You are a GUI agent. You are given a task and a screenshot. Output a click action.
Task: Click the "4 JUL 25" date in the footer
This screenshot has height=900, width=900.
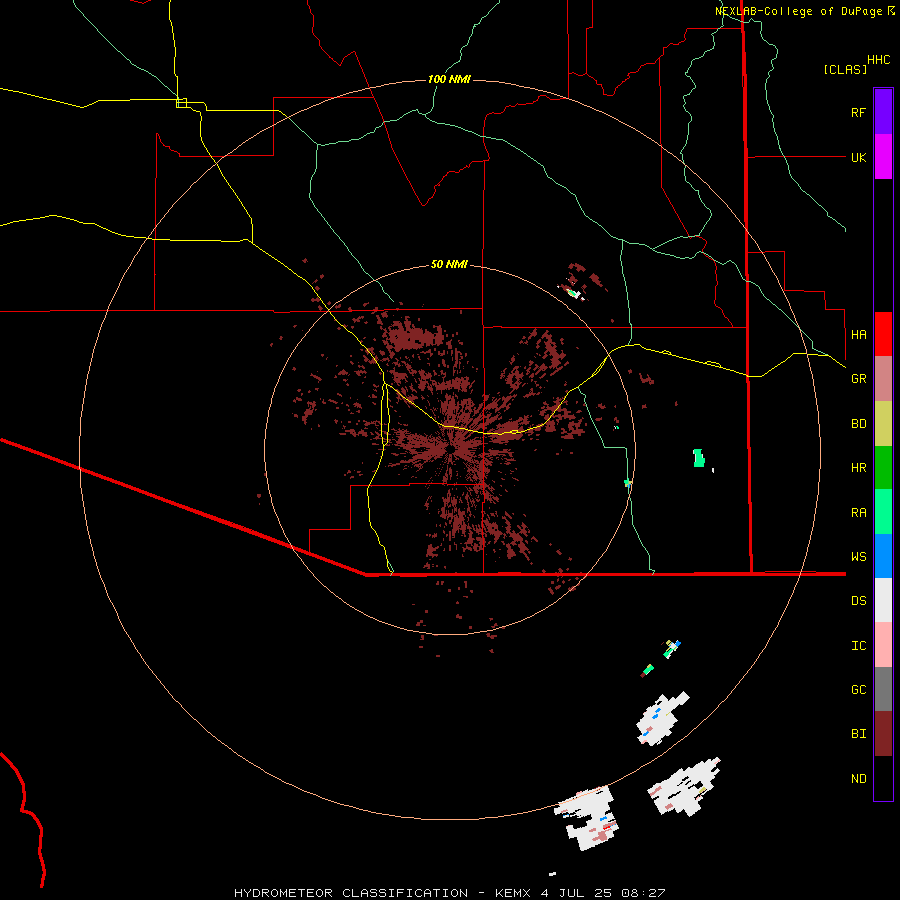click(x=576, y=893)
